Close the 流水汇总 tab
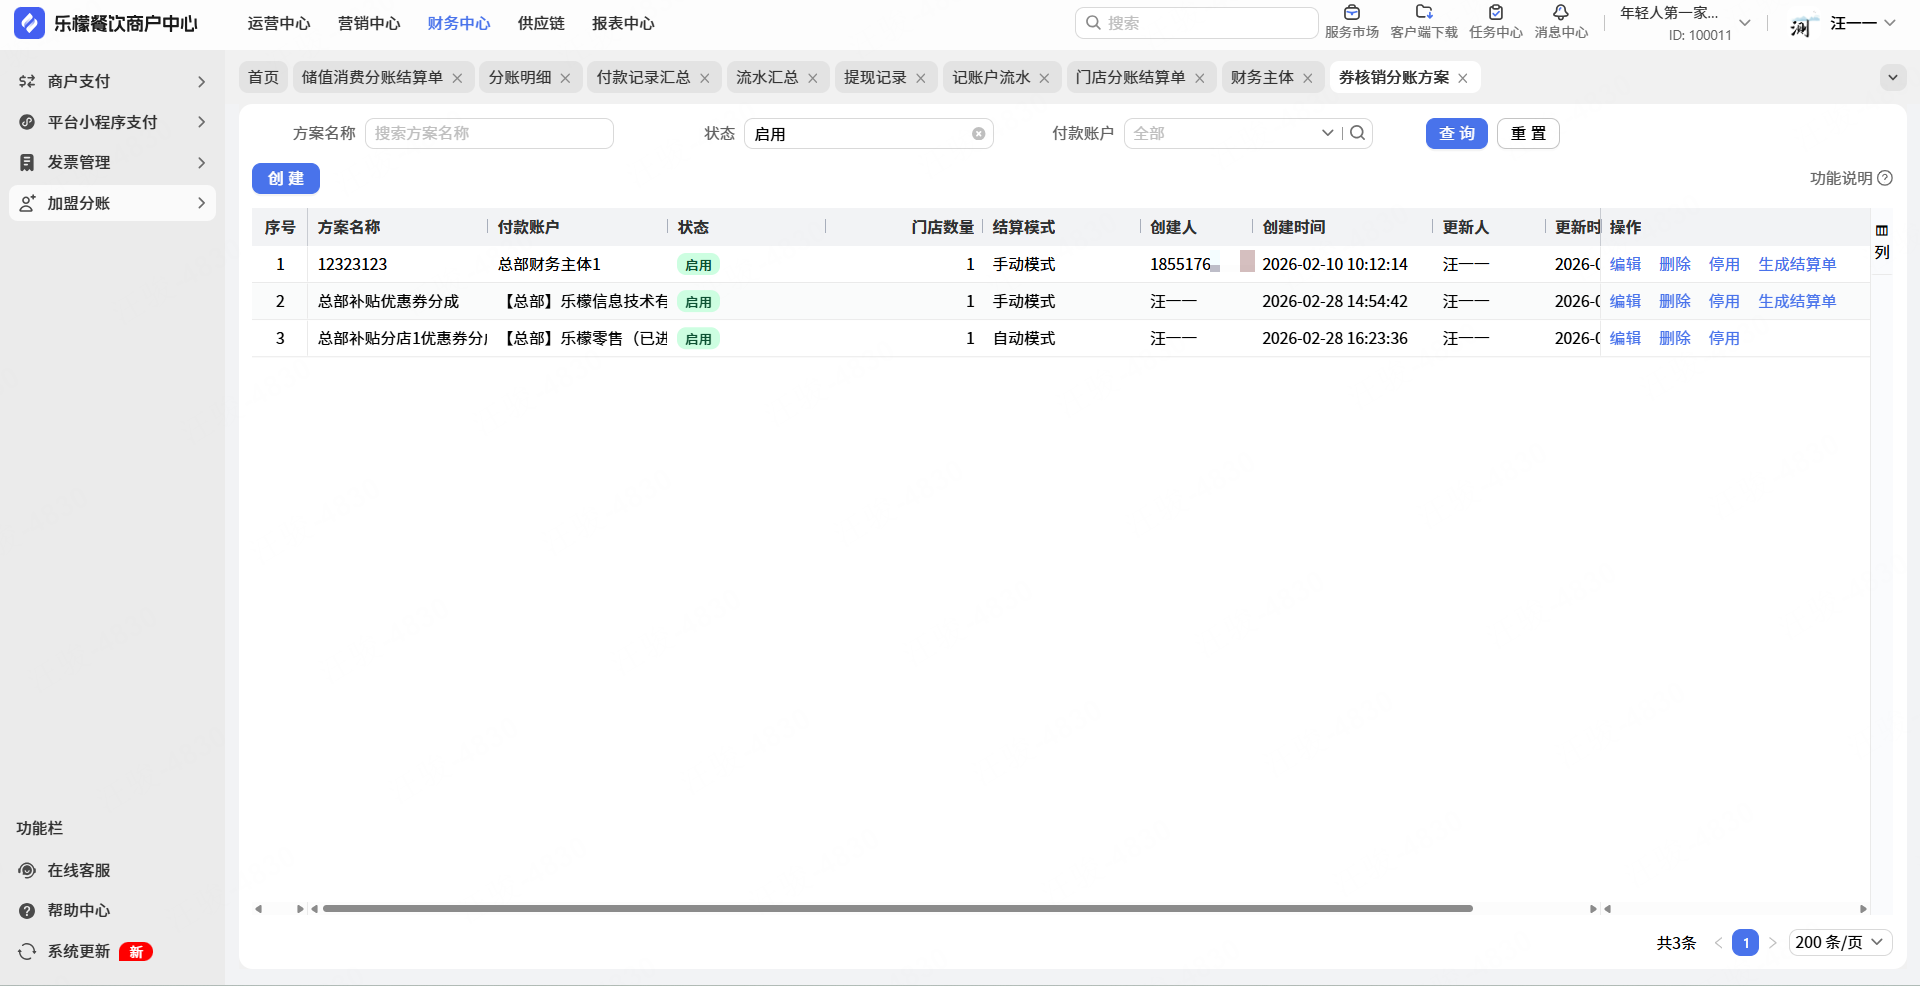The image size is (1920, 986). (812, 78)
